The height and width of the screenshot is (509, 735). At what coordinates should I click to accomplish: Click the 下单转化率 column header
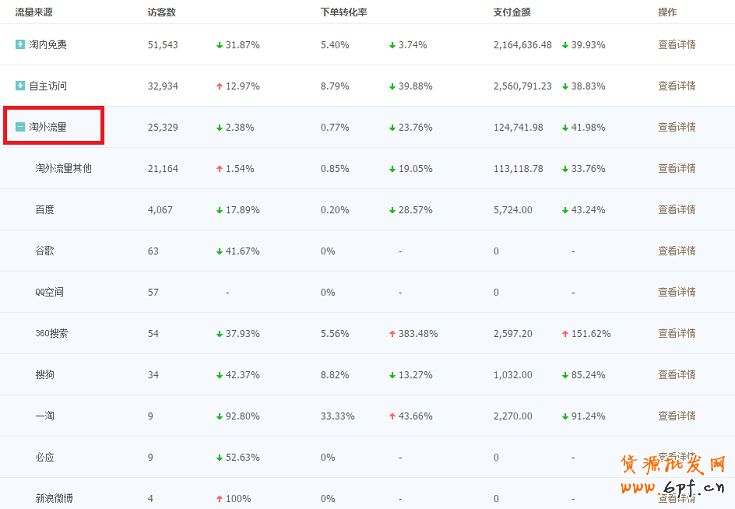point(343,12)
